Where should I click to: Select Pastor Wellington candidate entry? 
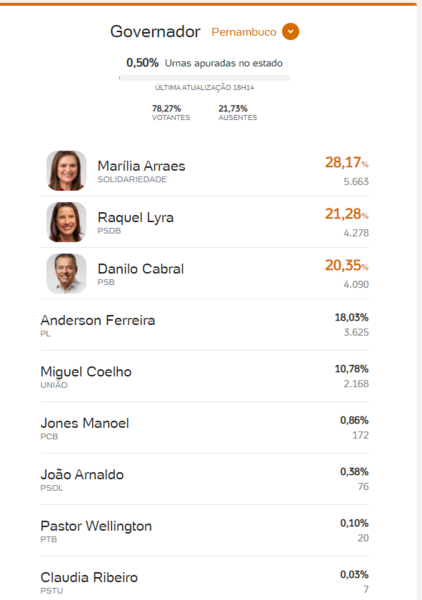pos(205,530)
